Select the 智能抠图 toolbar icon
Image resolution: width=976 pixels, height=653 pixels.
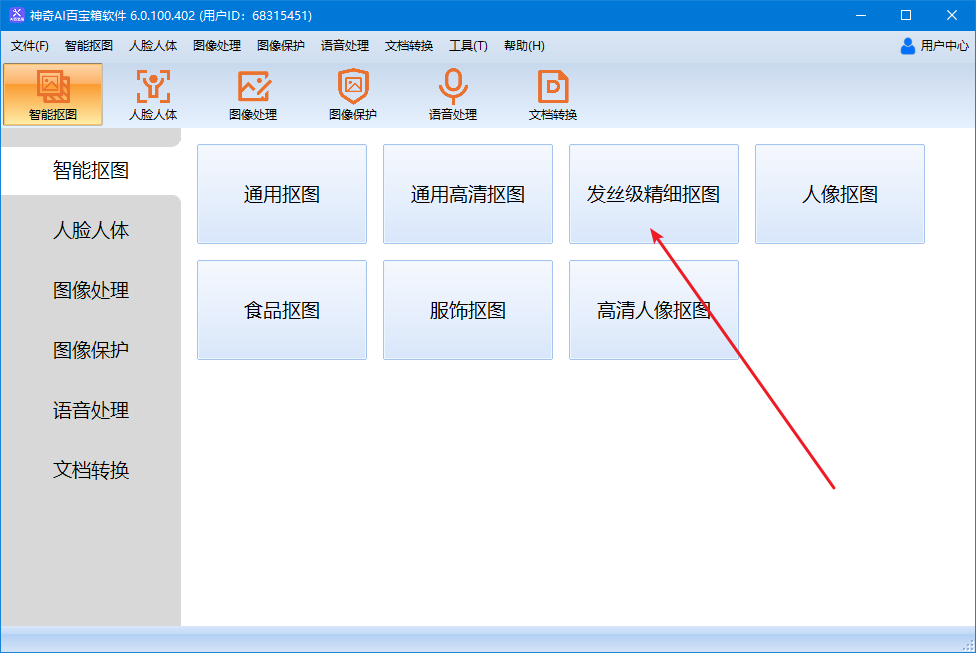(x=53, y=95)
